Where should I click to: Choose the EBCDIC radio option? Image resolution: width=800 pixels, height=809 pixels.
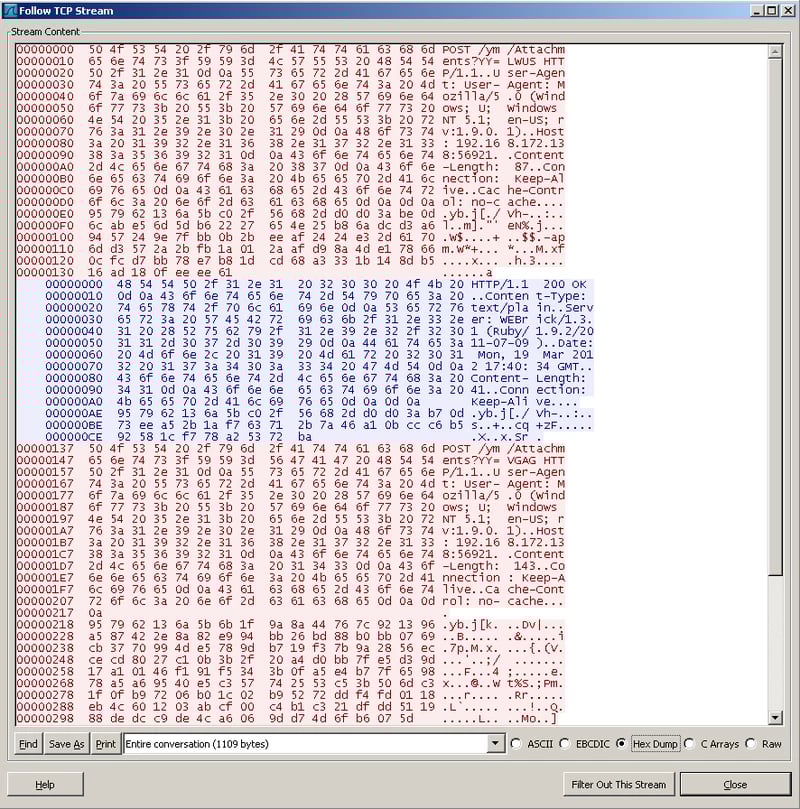[565, 744]
